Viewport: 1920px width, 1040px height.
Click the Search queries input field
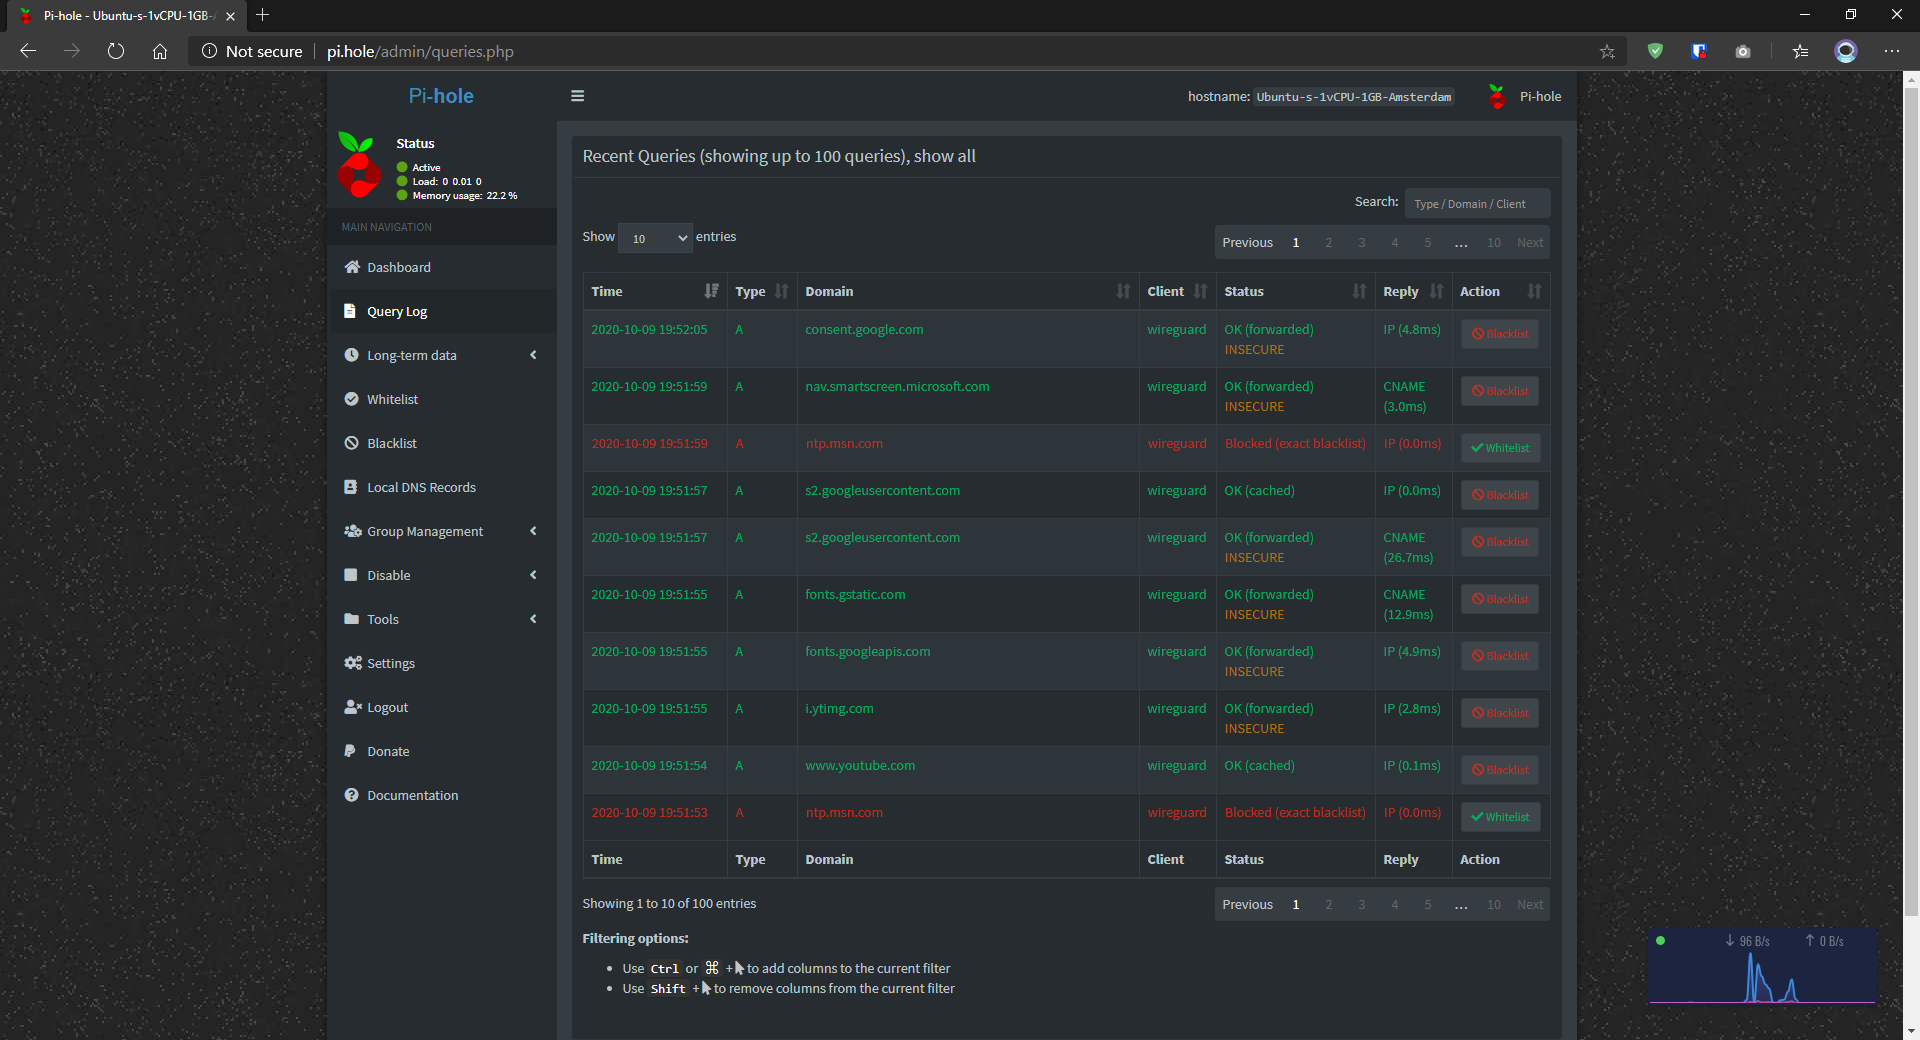[1476, 203]
